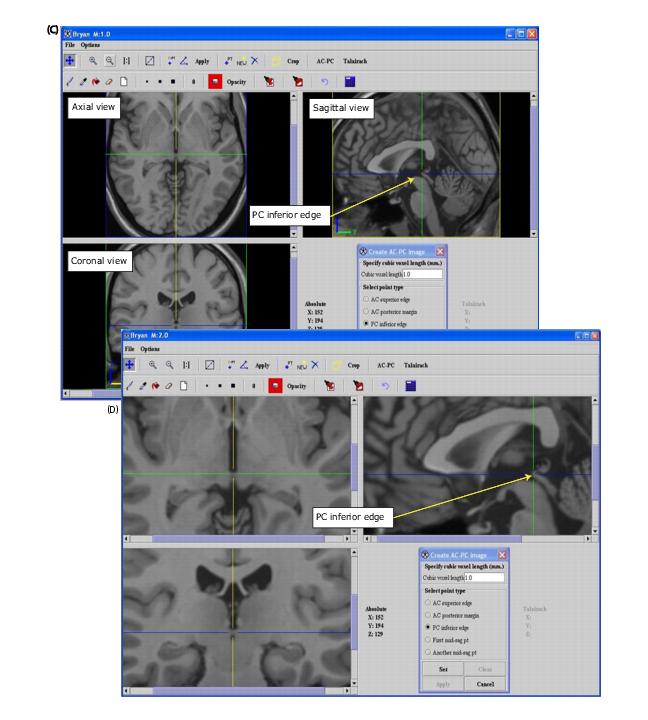Click the eraser tool in the front window
The width and height of the screenshot is (648, 720).
tap(168, 385)
